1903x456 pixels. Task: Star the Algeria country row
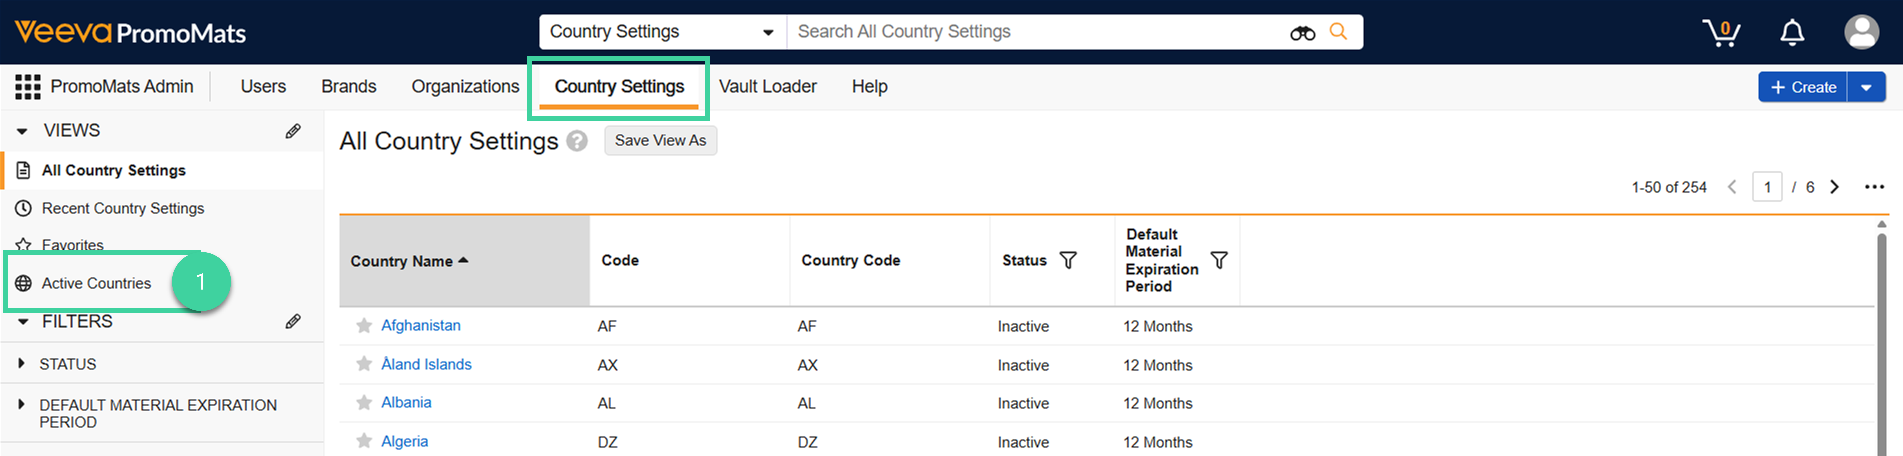tap(364, 441)
